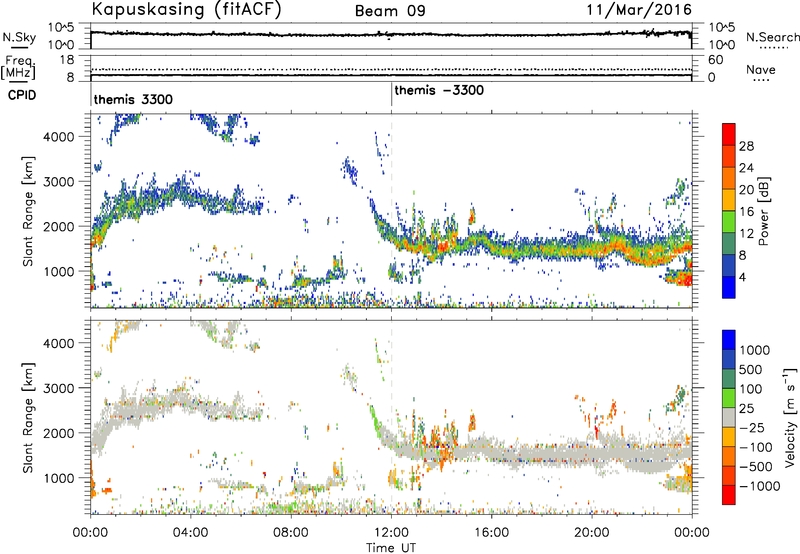Click the '08:00' time axis label
The height and width of the screenshot is (554, 800).
pyautogui.click(x=291, y=533)
